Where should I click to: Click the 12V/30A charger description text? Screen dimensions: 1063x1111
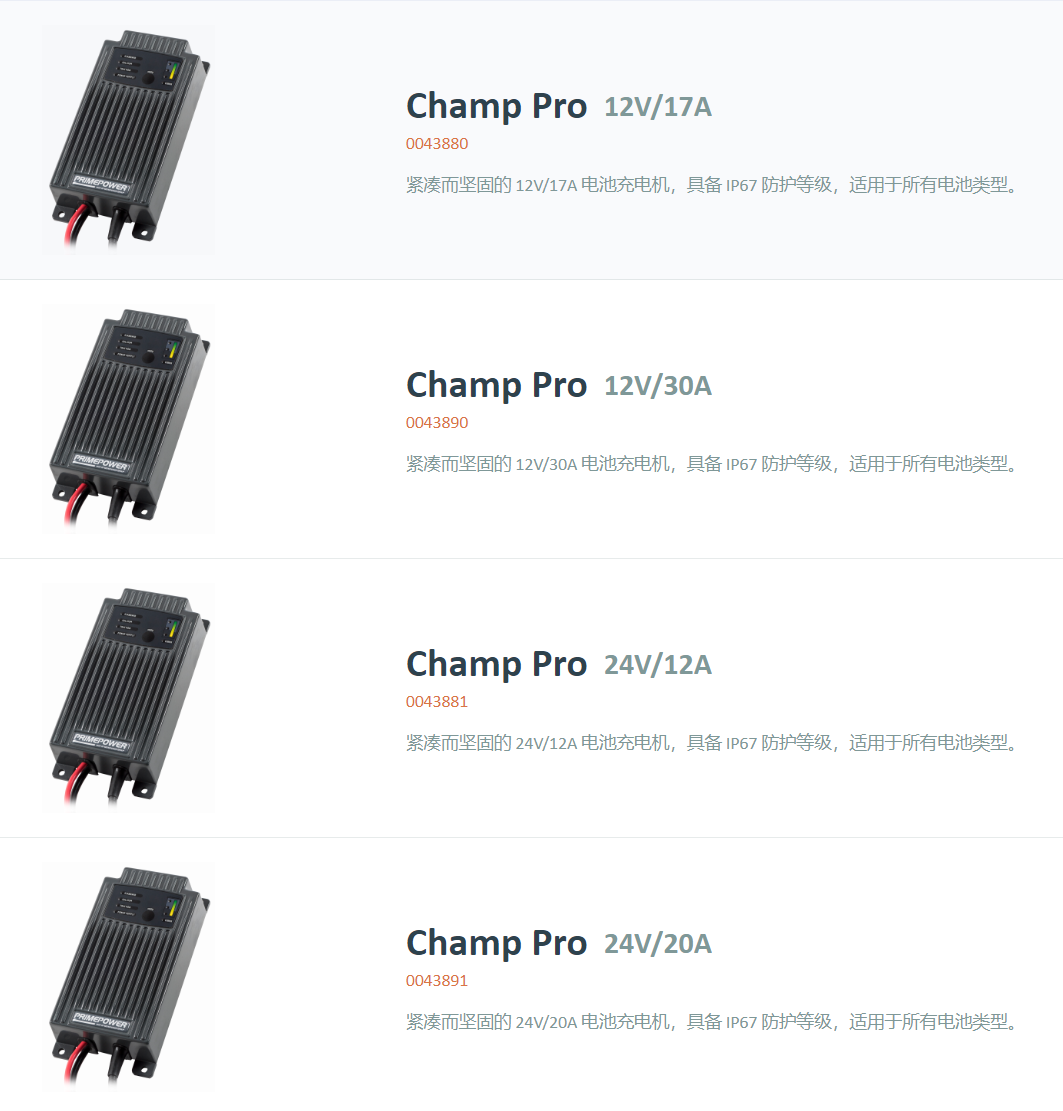(712, 464)
